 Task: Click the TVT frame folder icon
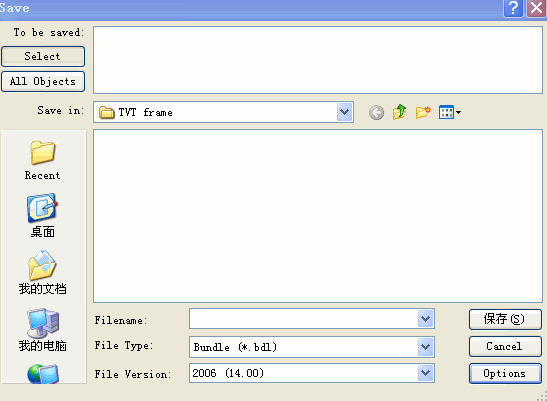[x=107, y=112]
